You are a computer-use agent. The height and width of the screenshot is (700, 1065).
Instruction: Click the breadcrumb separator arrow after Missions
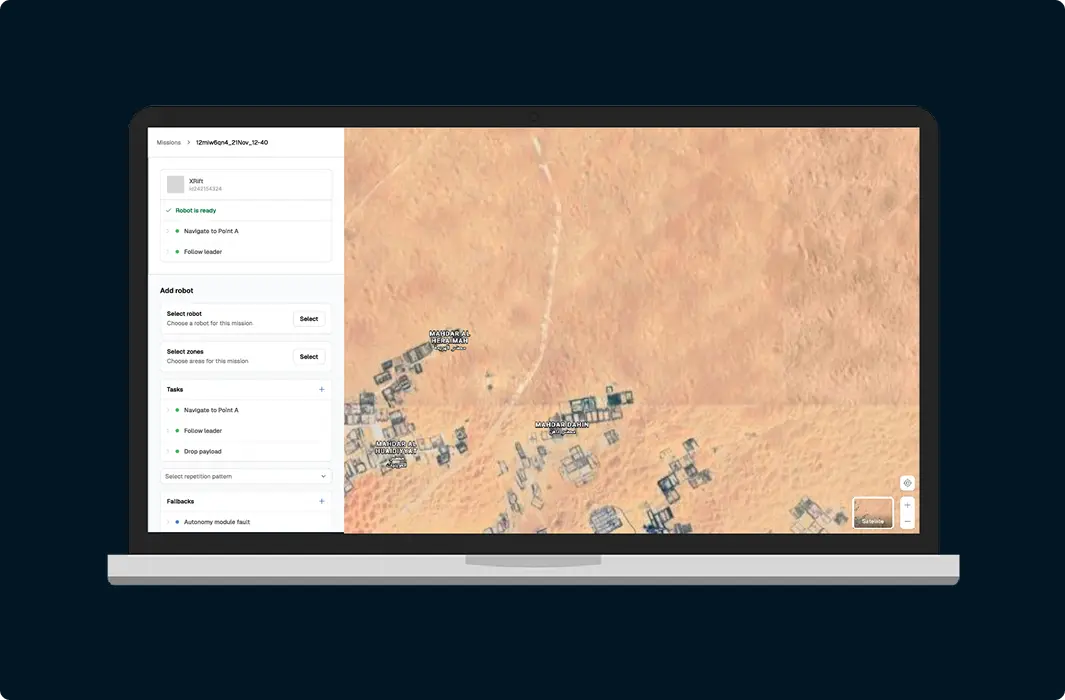click(188, 143)
